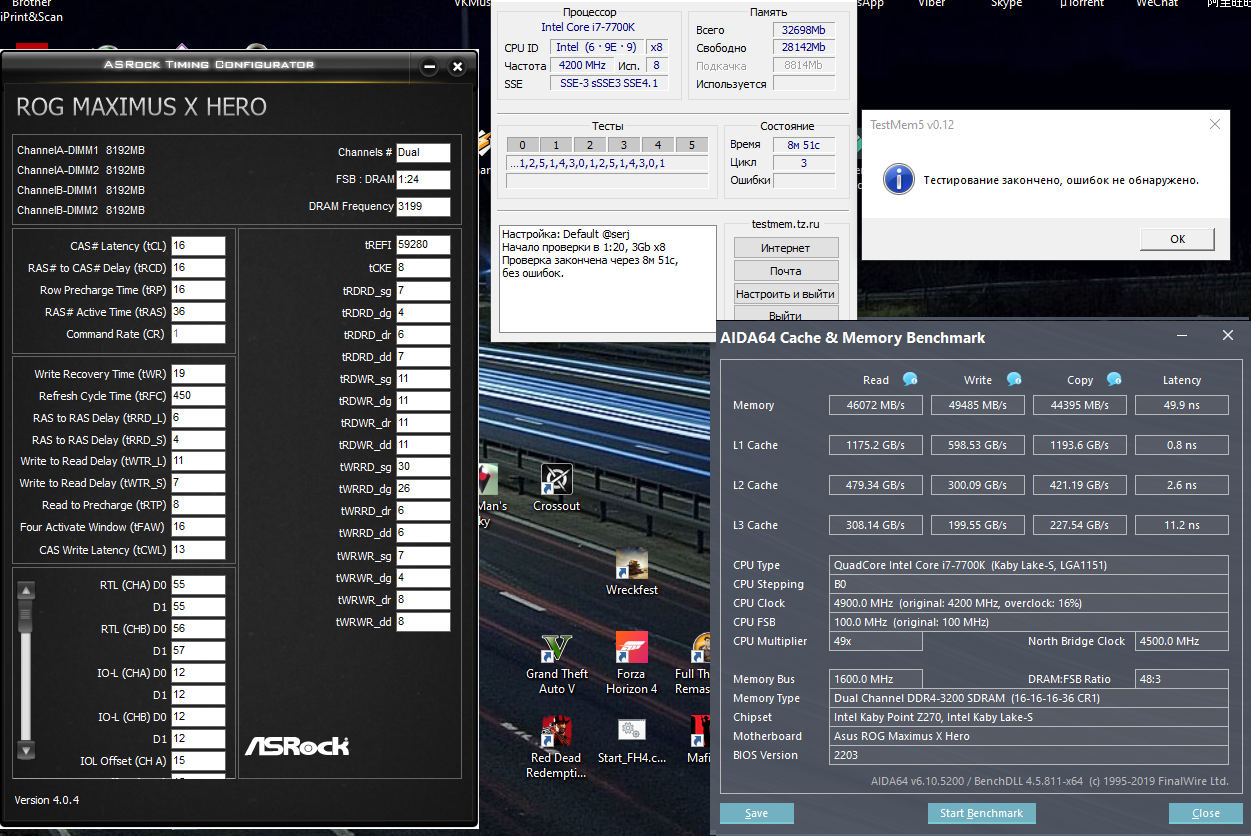Open Grand Theft Auto V shortcut
The image size is (1251, 836).
(557, 664)
